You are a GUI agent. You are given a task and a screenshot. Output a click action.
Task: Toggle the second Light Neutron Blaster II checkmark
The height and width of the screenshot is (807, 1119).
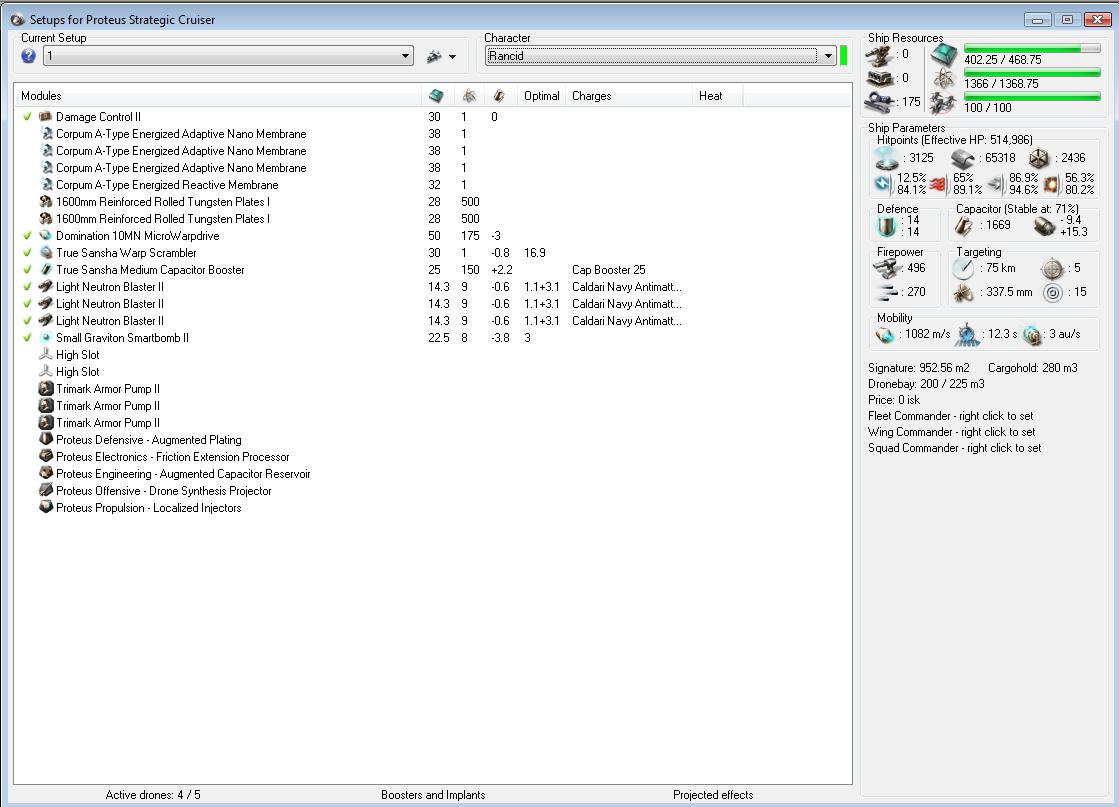27,304
